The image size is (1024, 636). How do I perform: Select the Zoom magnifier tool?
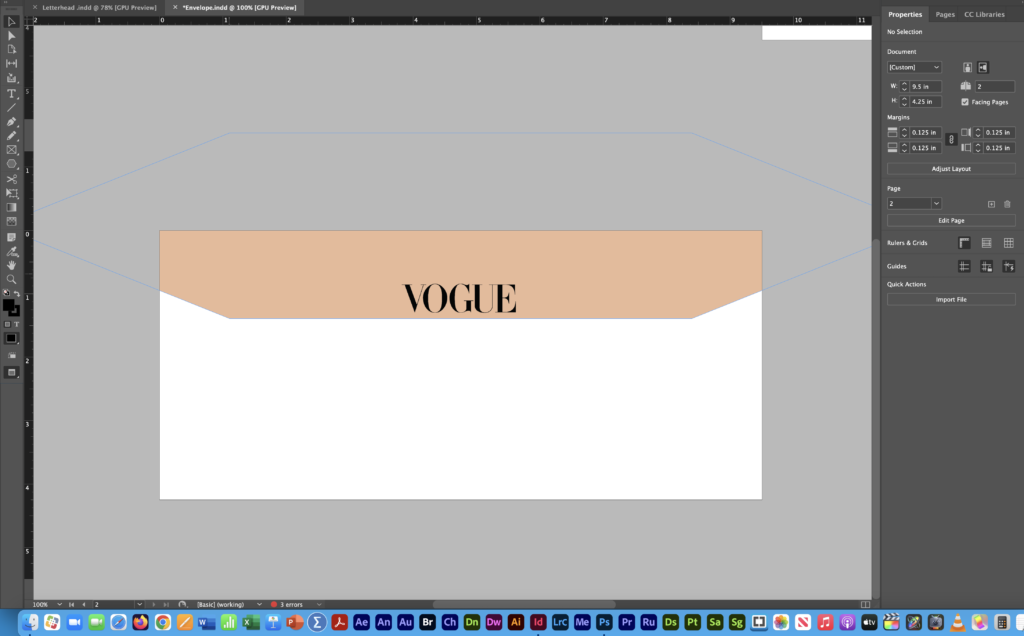tap(11, 279)
